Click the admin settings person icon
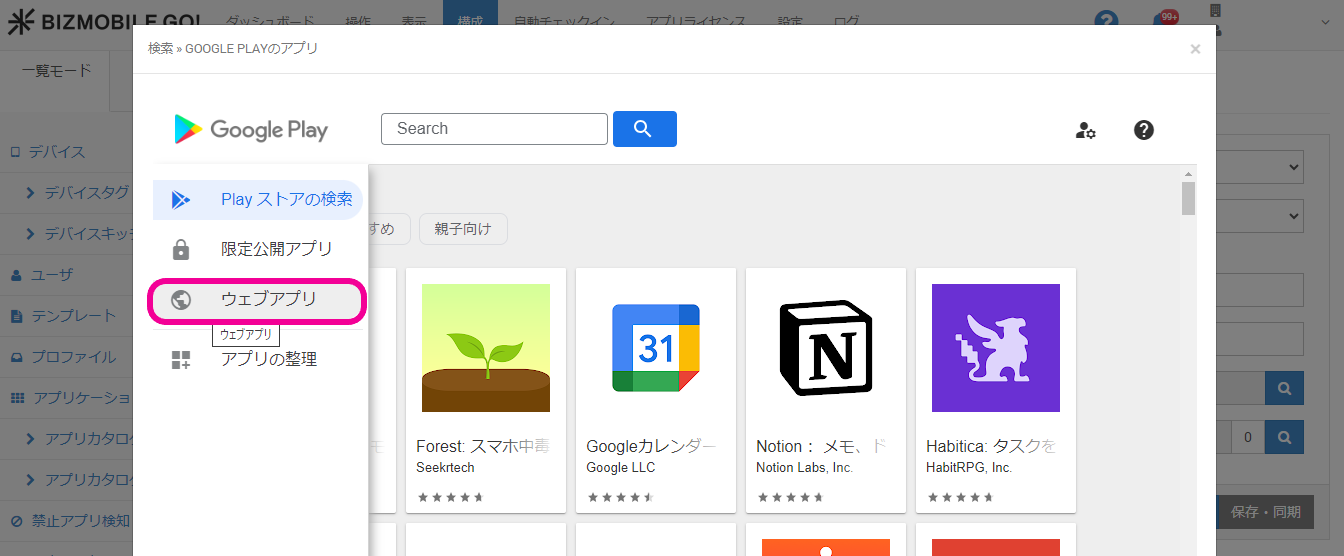Image resolution: width=1344 pixels, height=556 pixels. tap(1085, 130)
